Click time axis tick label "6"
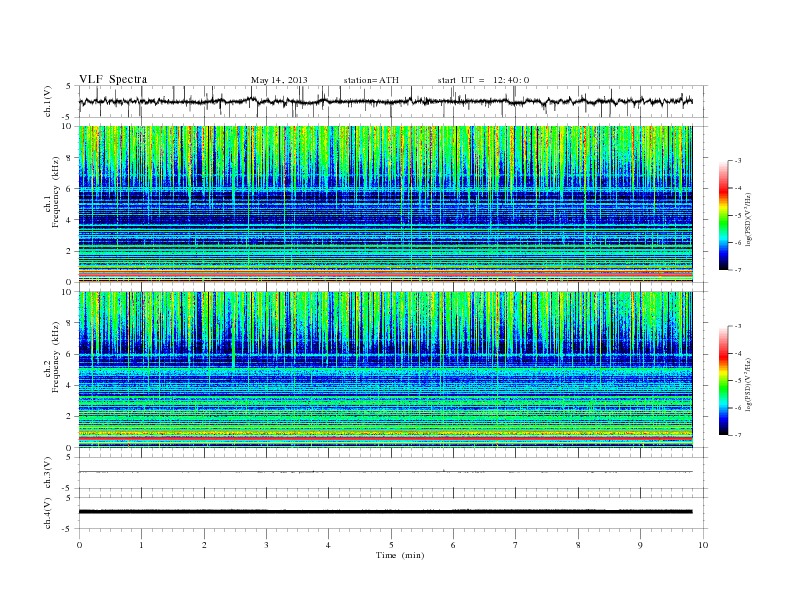The image size is (792, 612). (453, 545)
